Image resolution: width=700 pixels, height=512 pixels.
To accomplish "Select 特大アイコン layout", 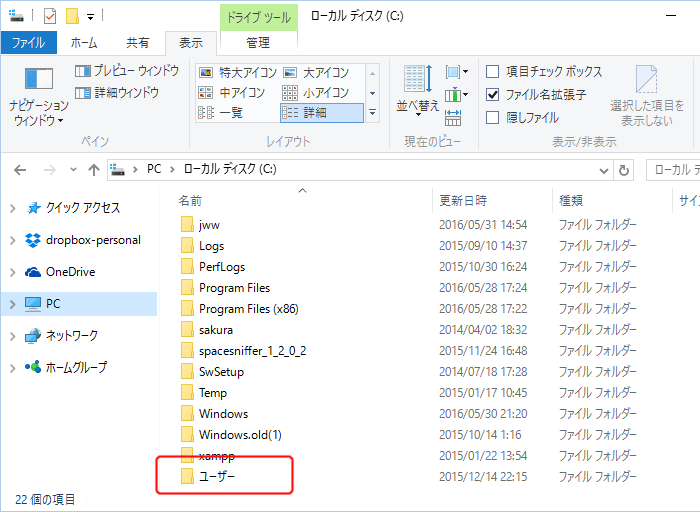I will coord(238,72).
